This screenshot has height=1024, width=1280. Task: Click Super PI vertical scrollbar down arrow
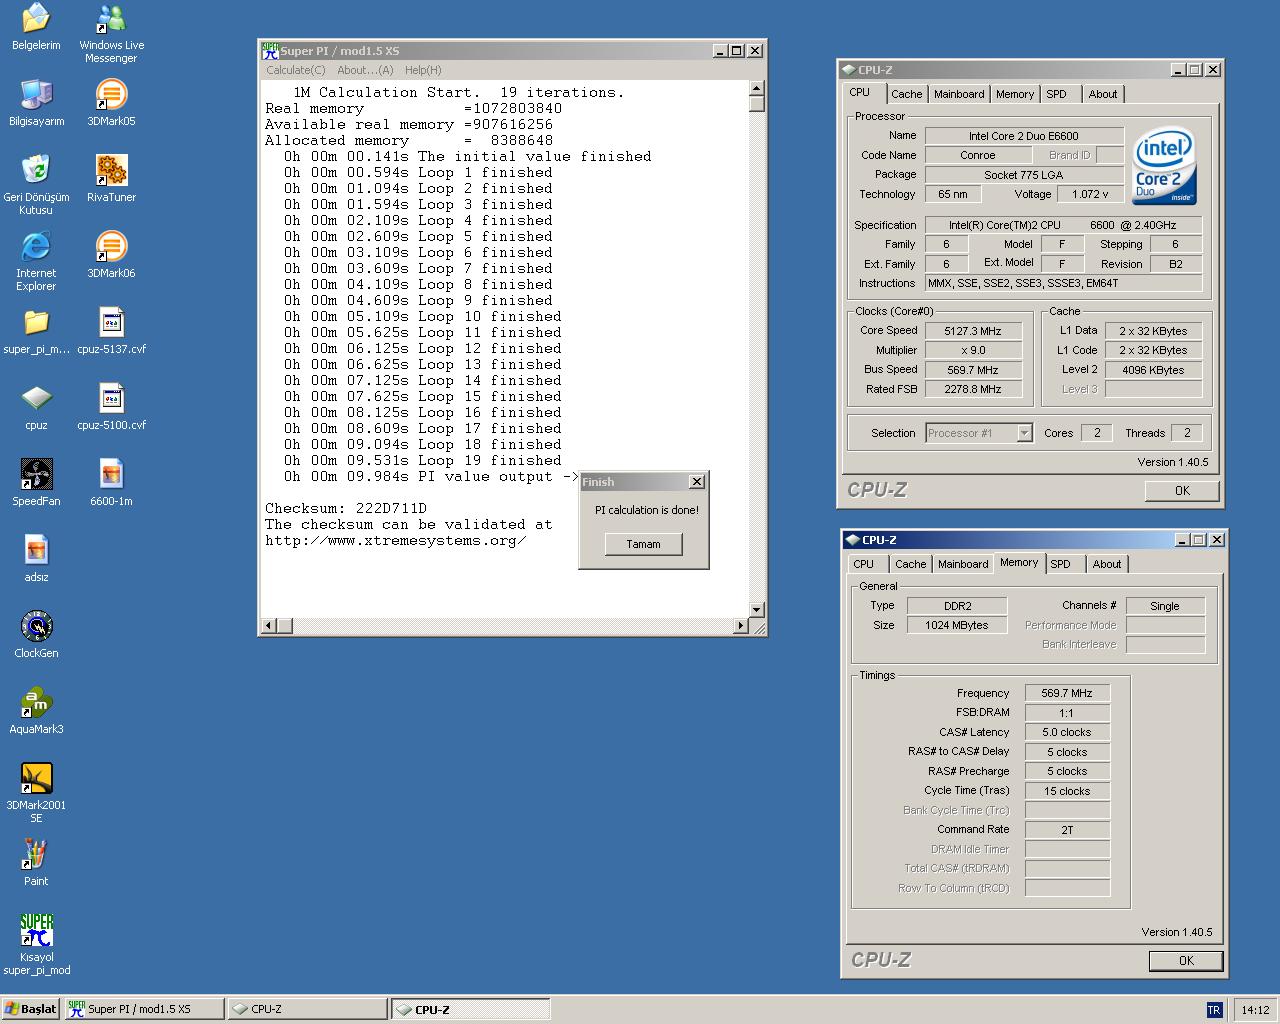point(756,609)
